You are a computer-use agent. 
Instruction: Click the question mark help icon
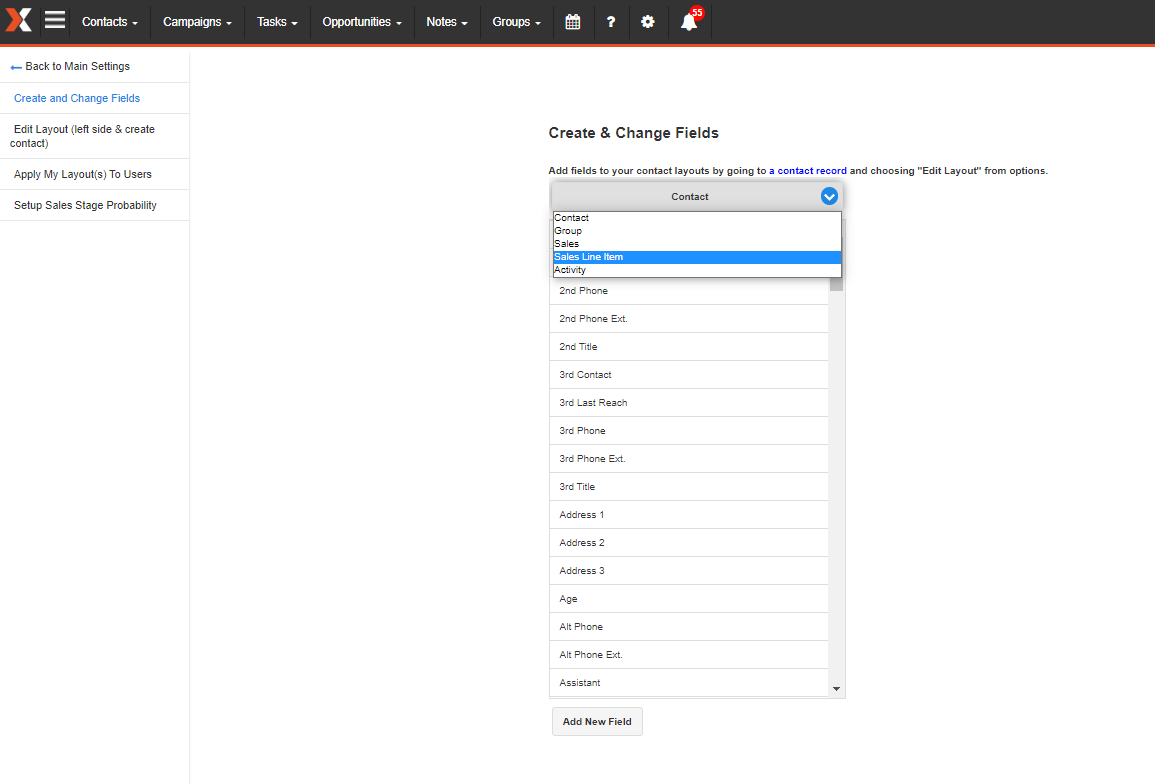pyautogui.click(x=611, y=22)
